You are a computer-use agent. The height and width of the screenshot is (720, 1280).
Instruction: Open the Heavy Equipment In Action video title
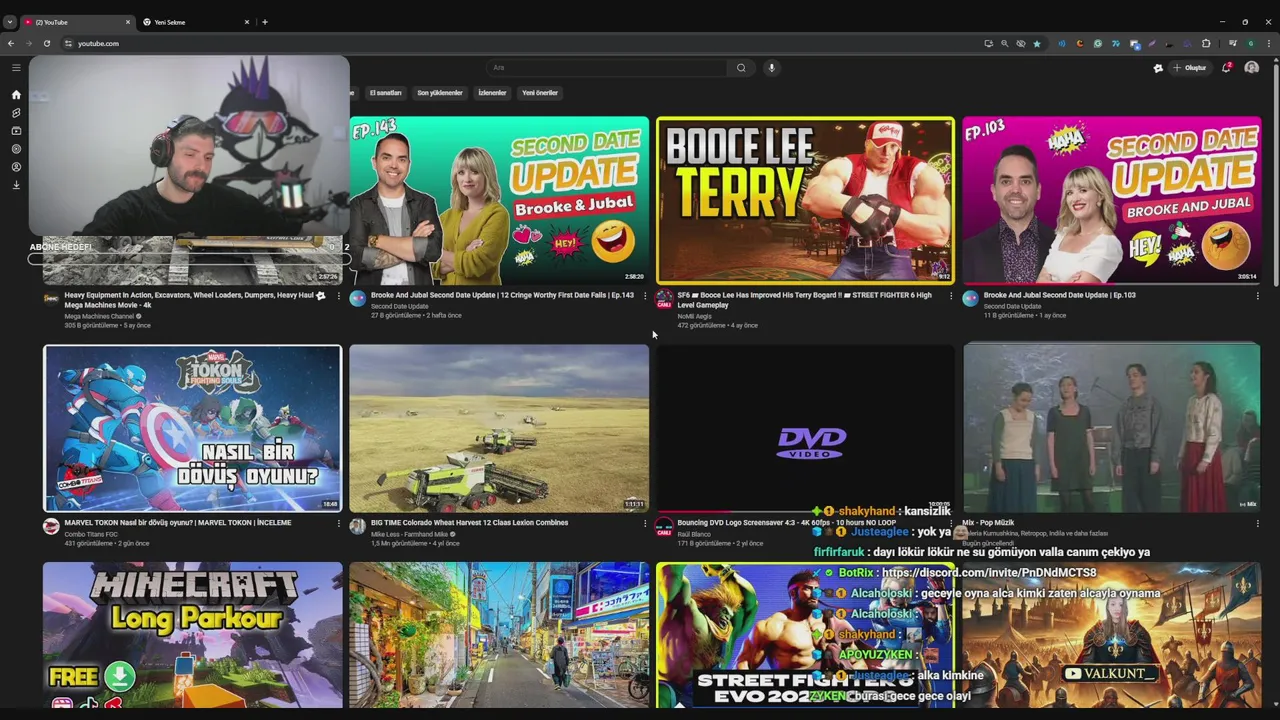(x=189, y=300)
